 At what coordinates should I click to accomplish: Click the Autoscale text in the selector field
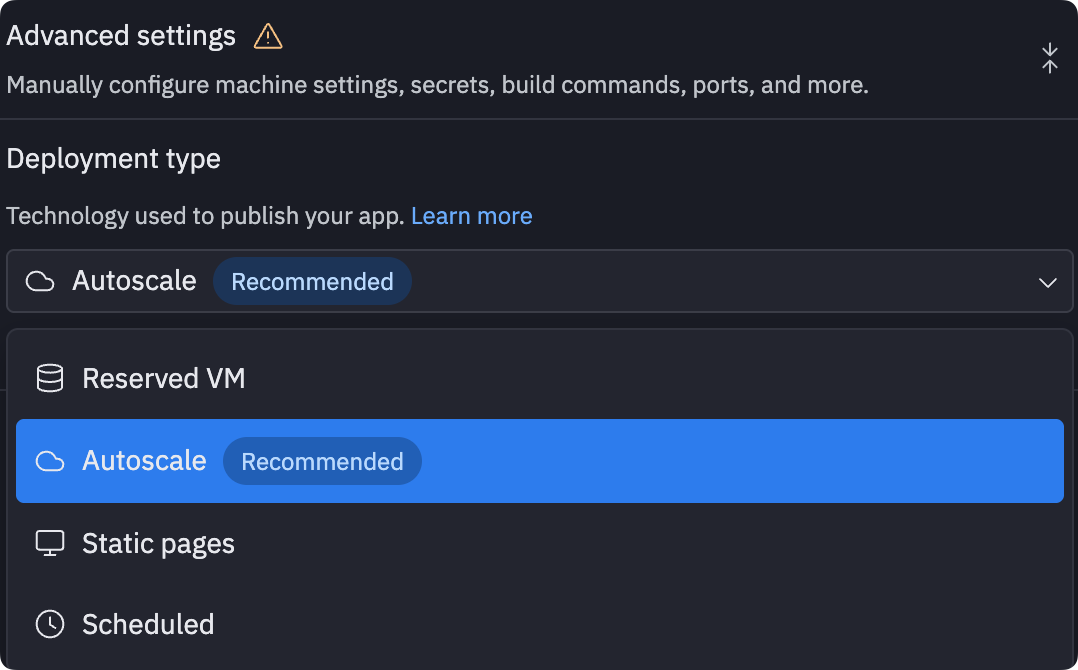click(x=133, y=281)
